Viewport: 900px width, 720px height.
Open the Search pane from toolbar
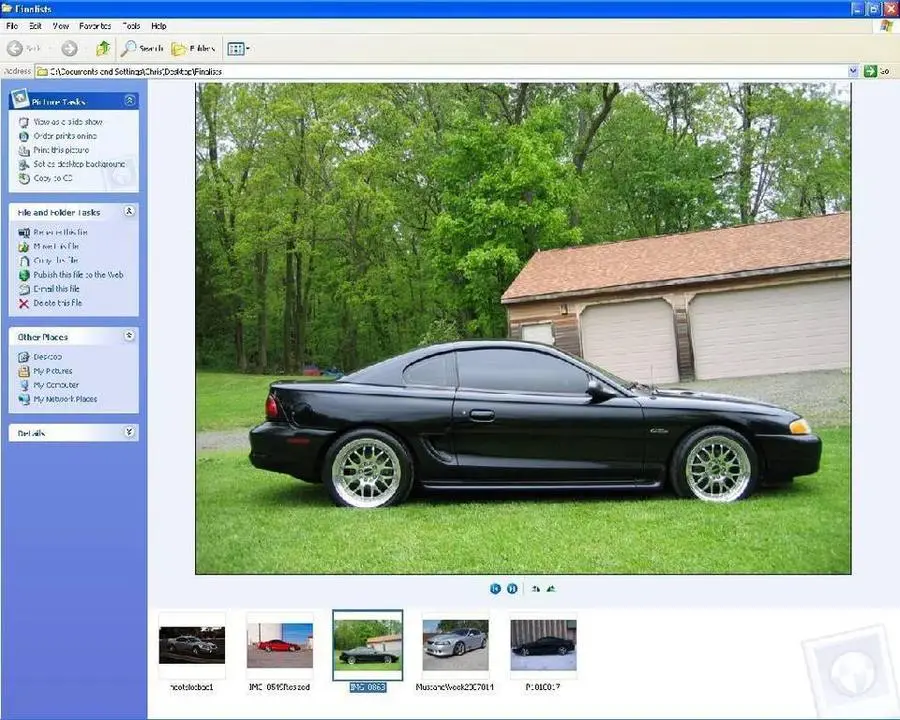point(142,49)
